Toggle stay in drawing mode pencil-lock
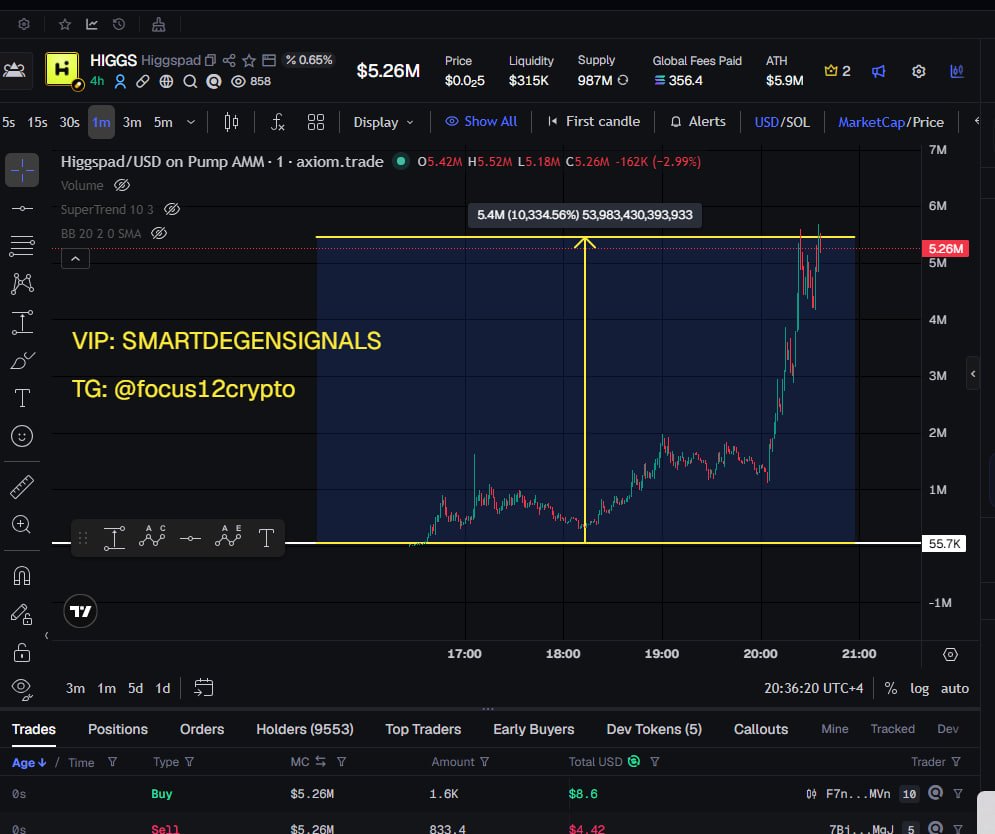Image resolution: width=995 pixels, height=834 pixels. pyautogui.click(x=22, y=614)
